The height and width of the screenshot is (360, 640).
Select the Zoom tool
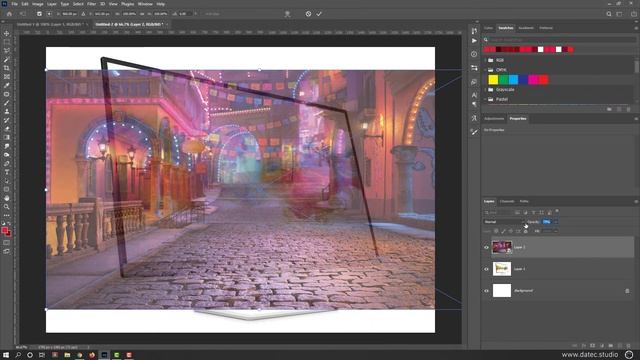click(x=7, y=207)
